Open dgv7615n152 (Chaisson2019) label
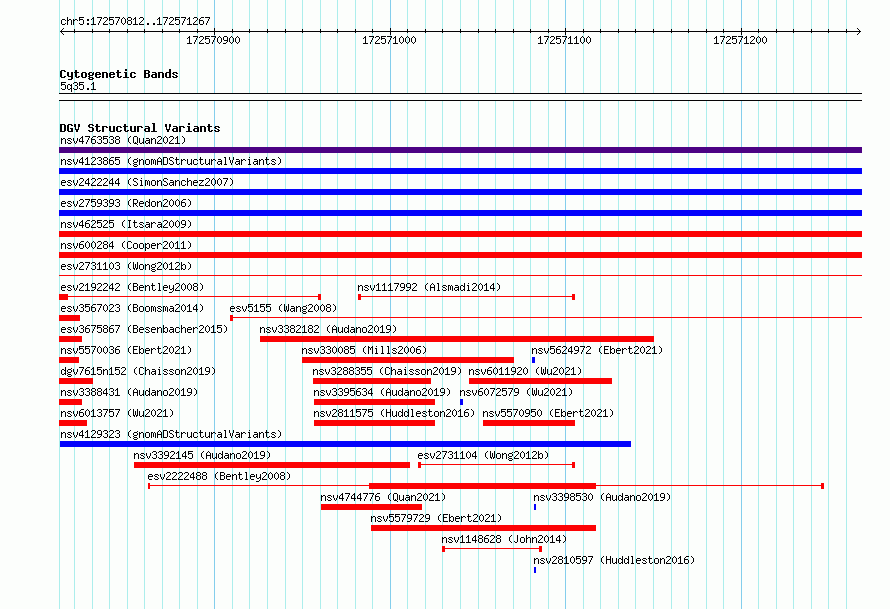The width and height of the screenshot is (890, 609). (x=138, y=371)
